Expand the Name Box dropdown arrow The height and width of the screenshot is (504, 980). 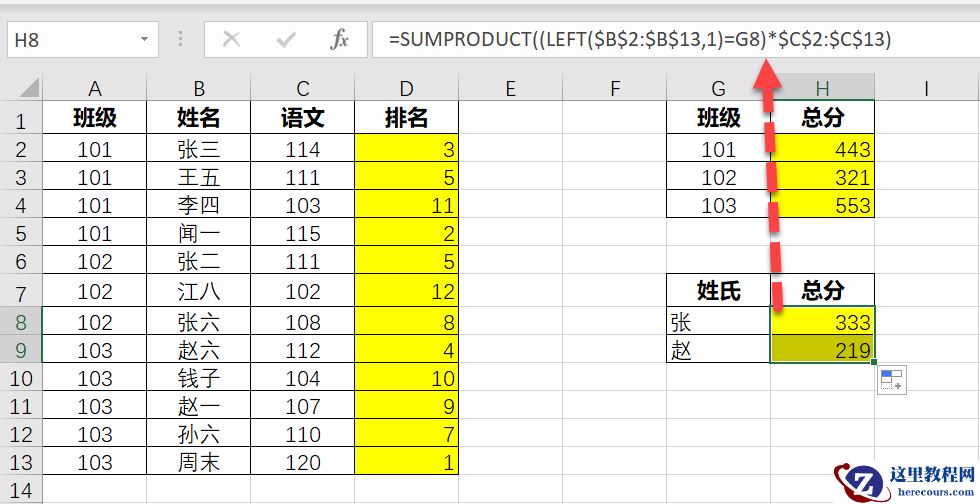pos(145,40)
